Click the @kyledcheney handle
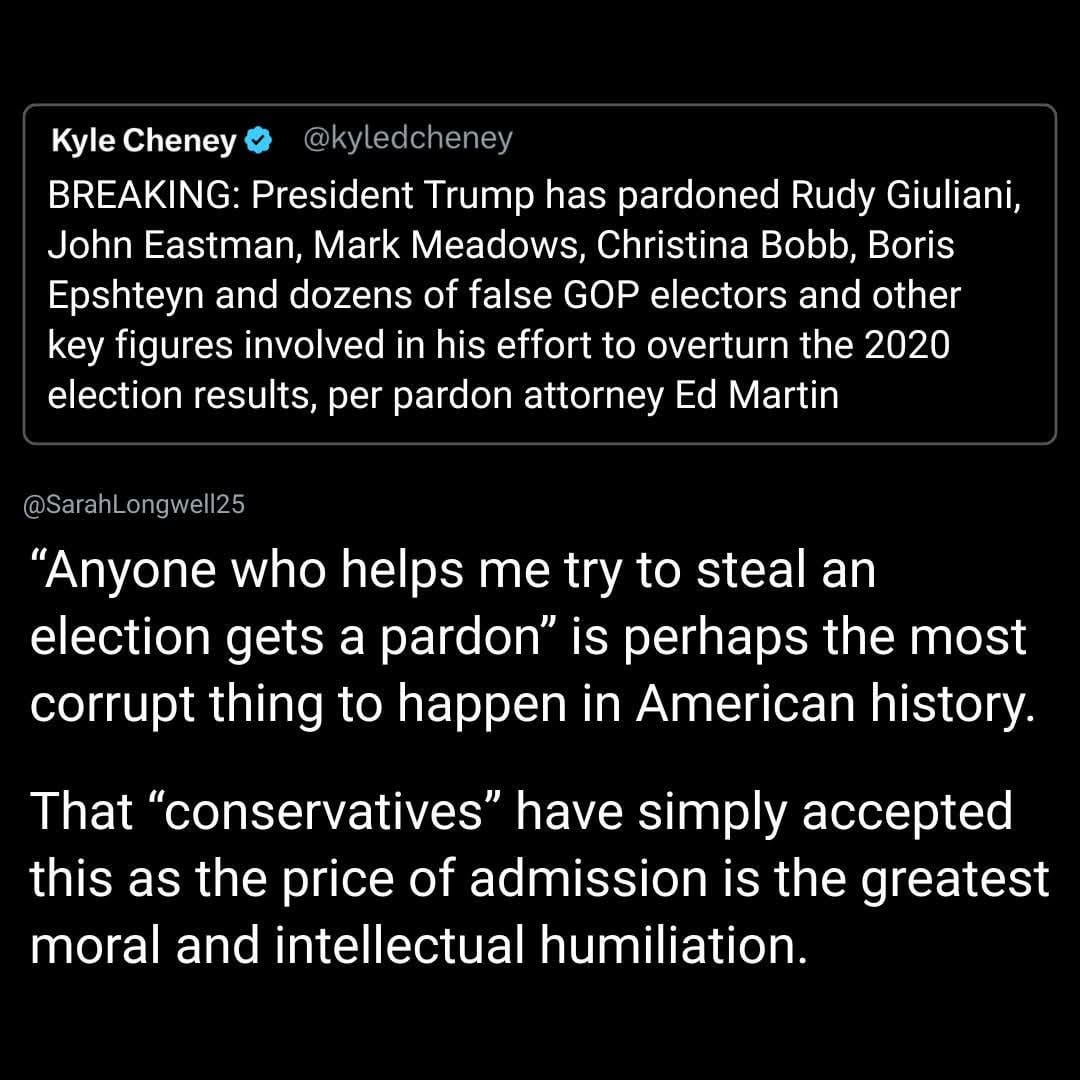The height and width of the screenshot is (1080, 1080). click(x=407, y=139)
